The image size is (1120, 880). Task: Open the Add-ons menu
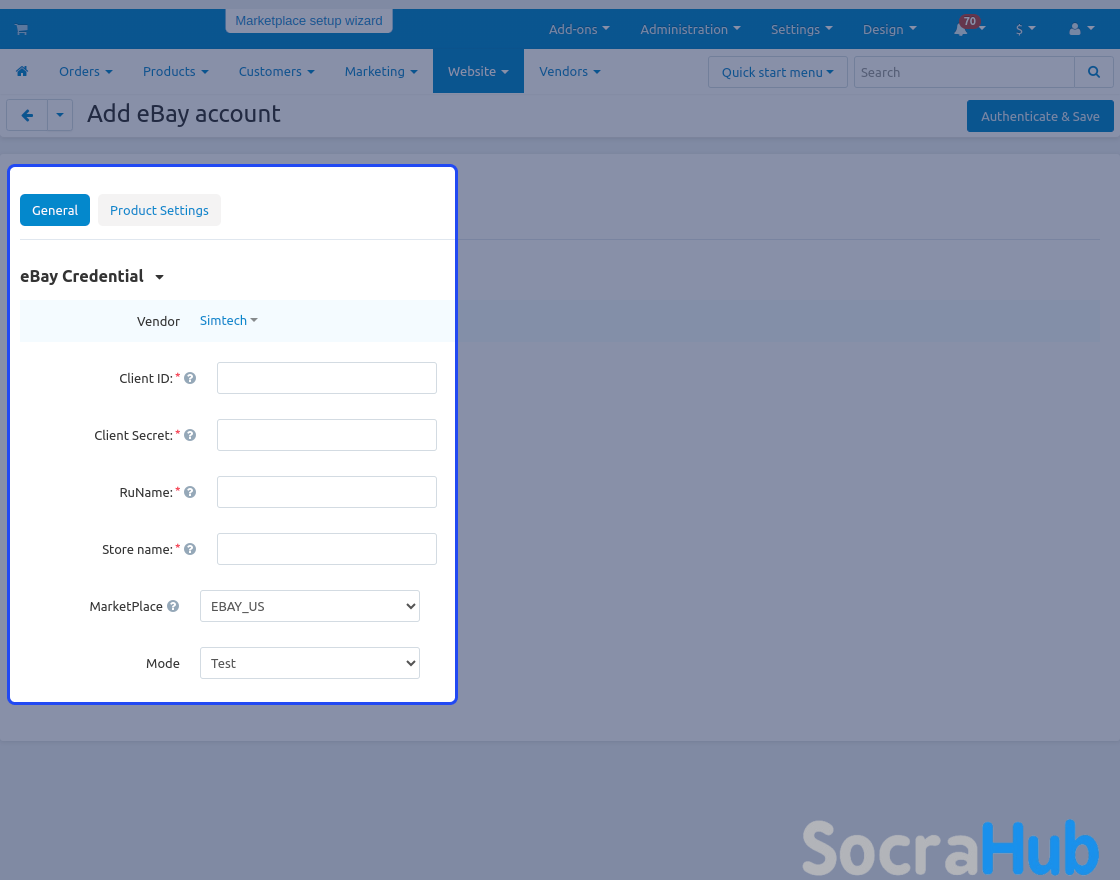click(x=579, y=30)
